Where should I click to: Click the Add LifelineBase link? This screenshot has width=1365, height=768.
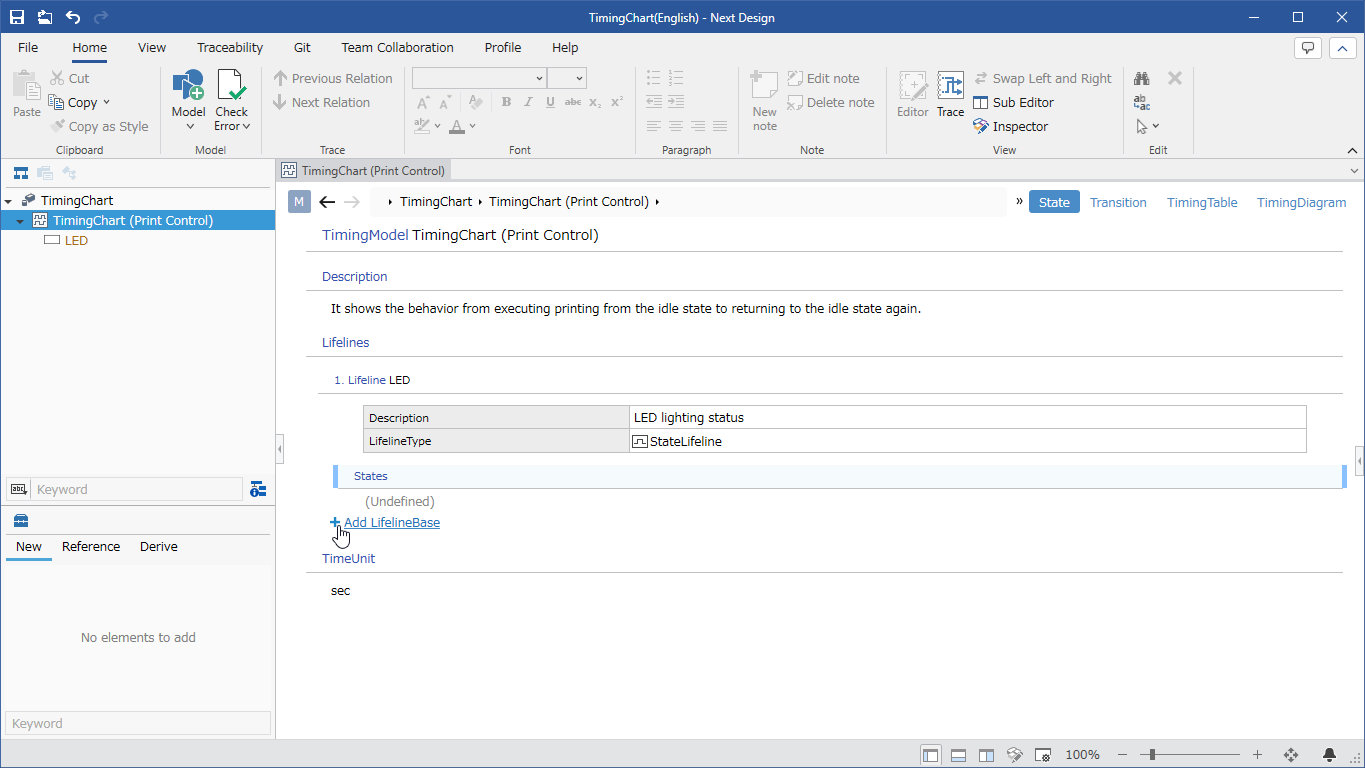pos(392,522)
